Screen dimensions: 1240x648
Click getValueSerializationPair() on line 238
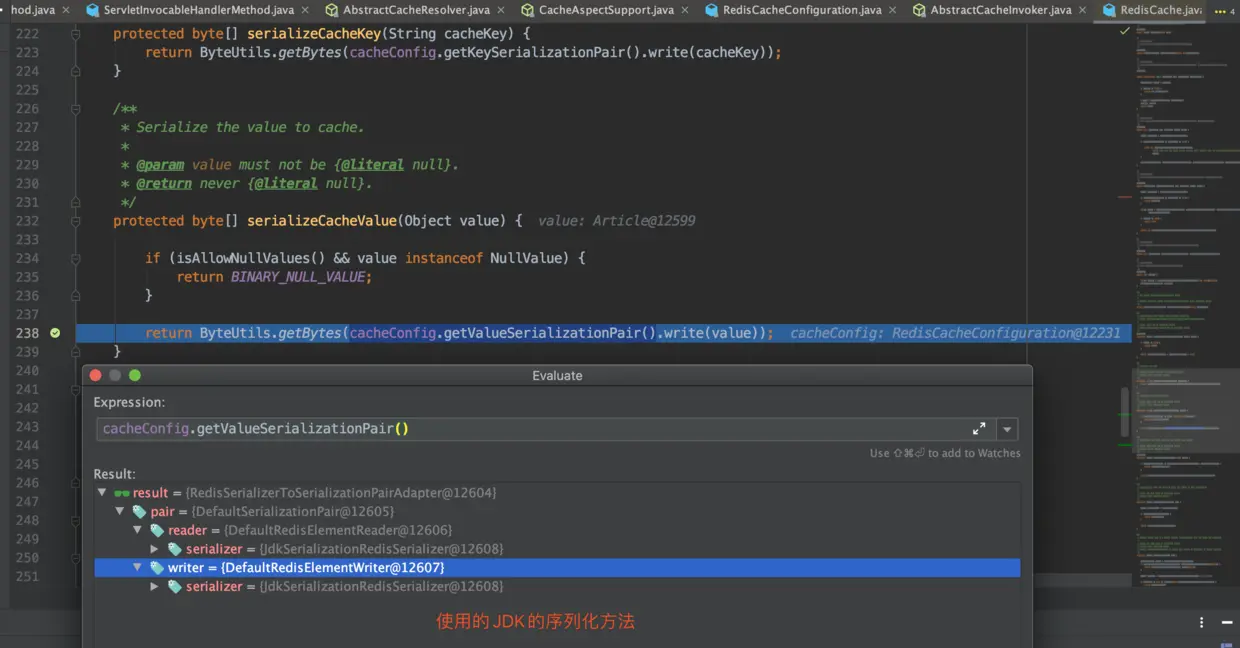point(548,333)
